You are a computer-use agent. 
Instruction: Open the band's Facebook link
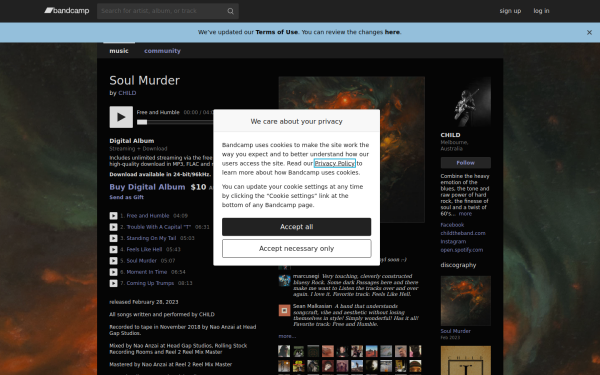[452, 225]
